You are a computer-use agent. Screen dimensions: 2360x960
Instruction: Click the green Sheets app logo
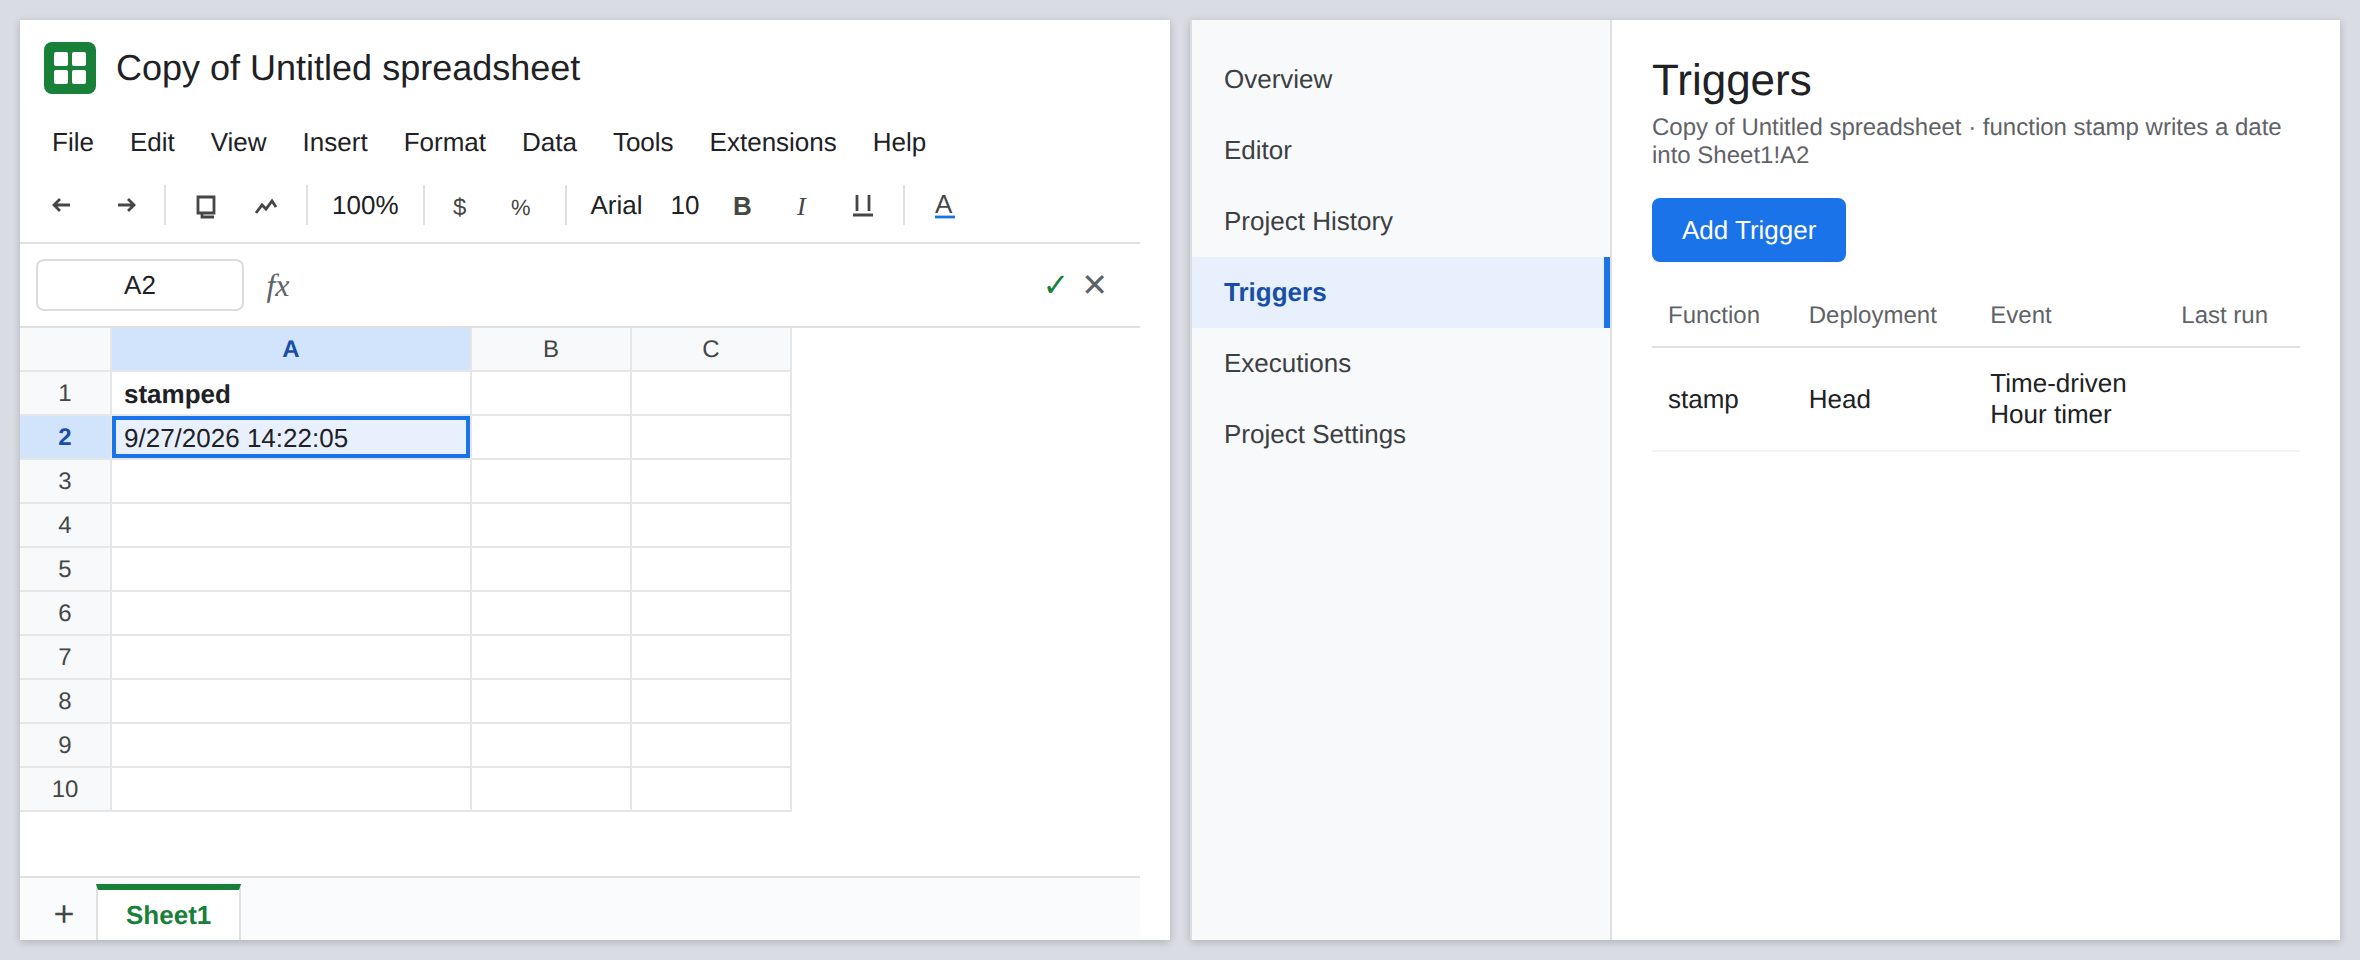coord(70,68)
